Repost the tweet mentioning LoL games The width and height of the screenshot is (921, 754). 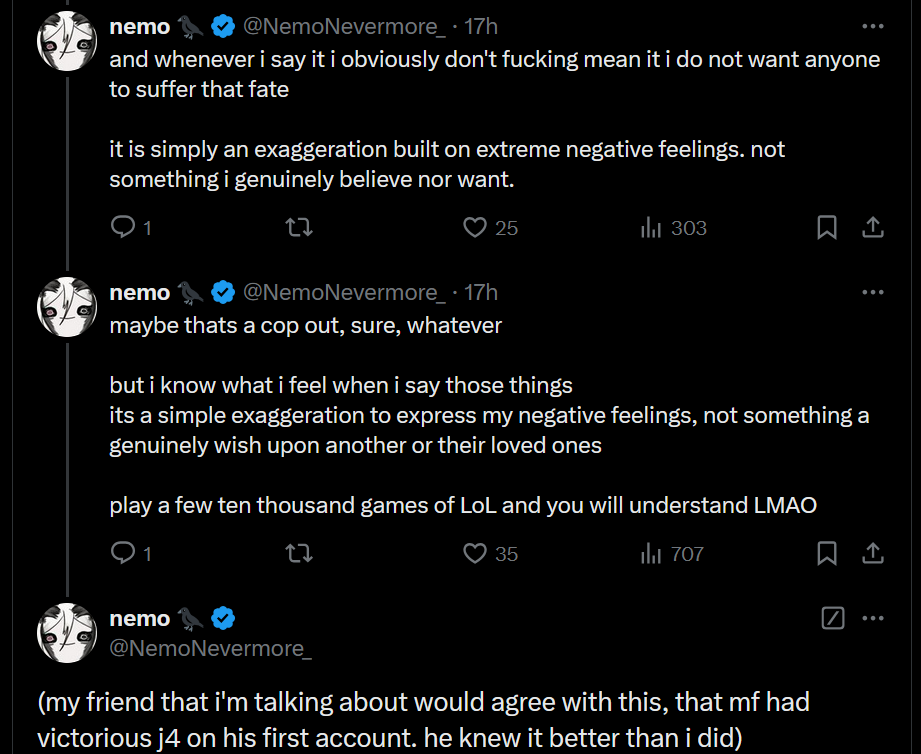[x=299, y=553]
